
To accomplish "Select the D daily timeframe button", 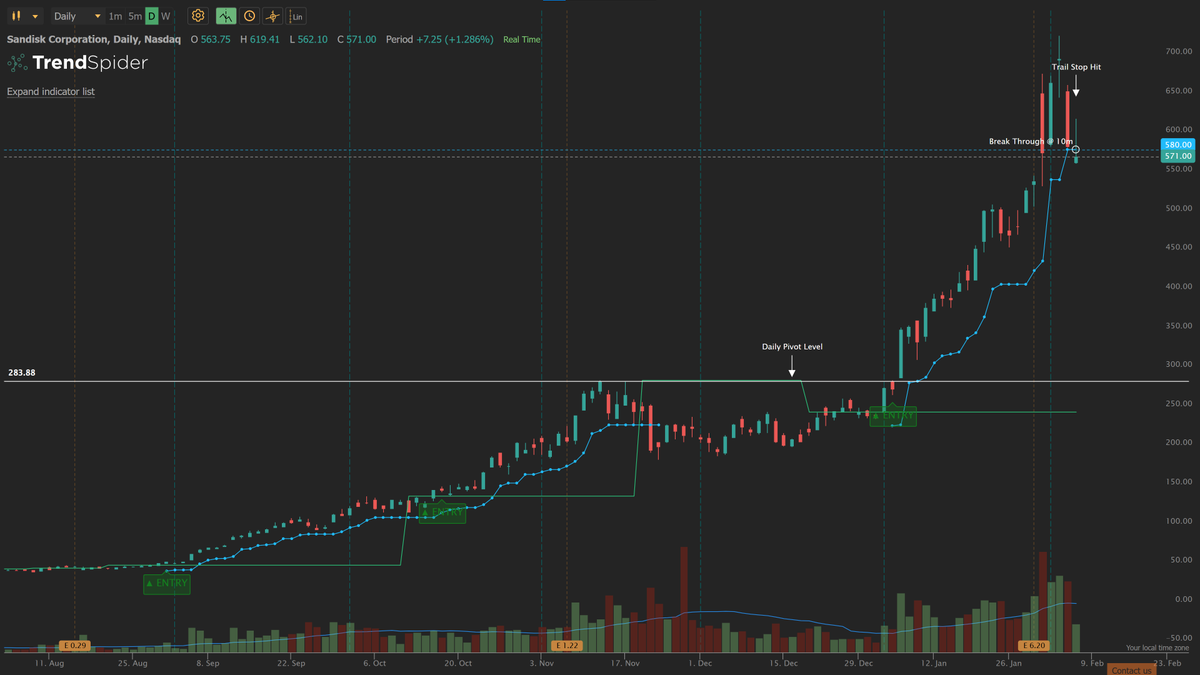I will (151, 16).
